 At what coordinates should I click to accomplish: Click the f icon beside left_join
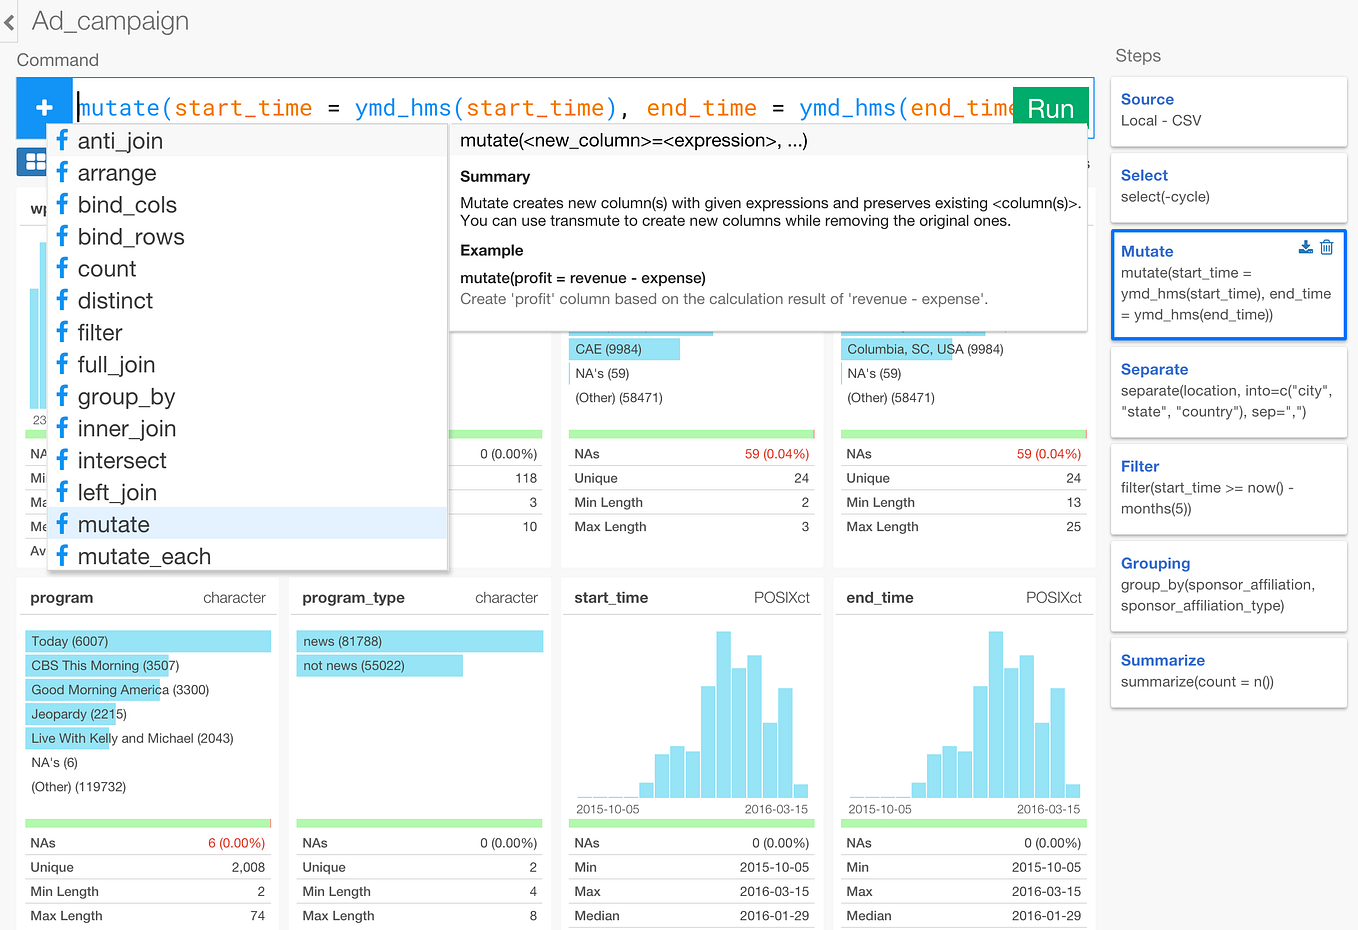(62, 491)
